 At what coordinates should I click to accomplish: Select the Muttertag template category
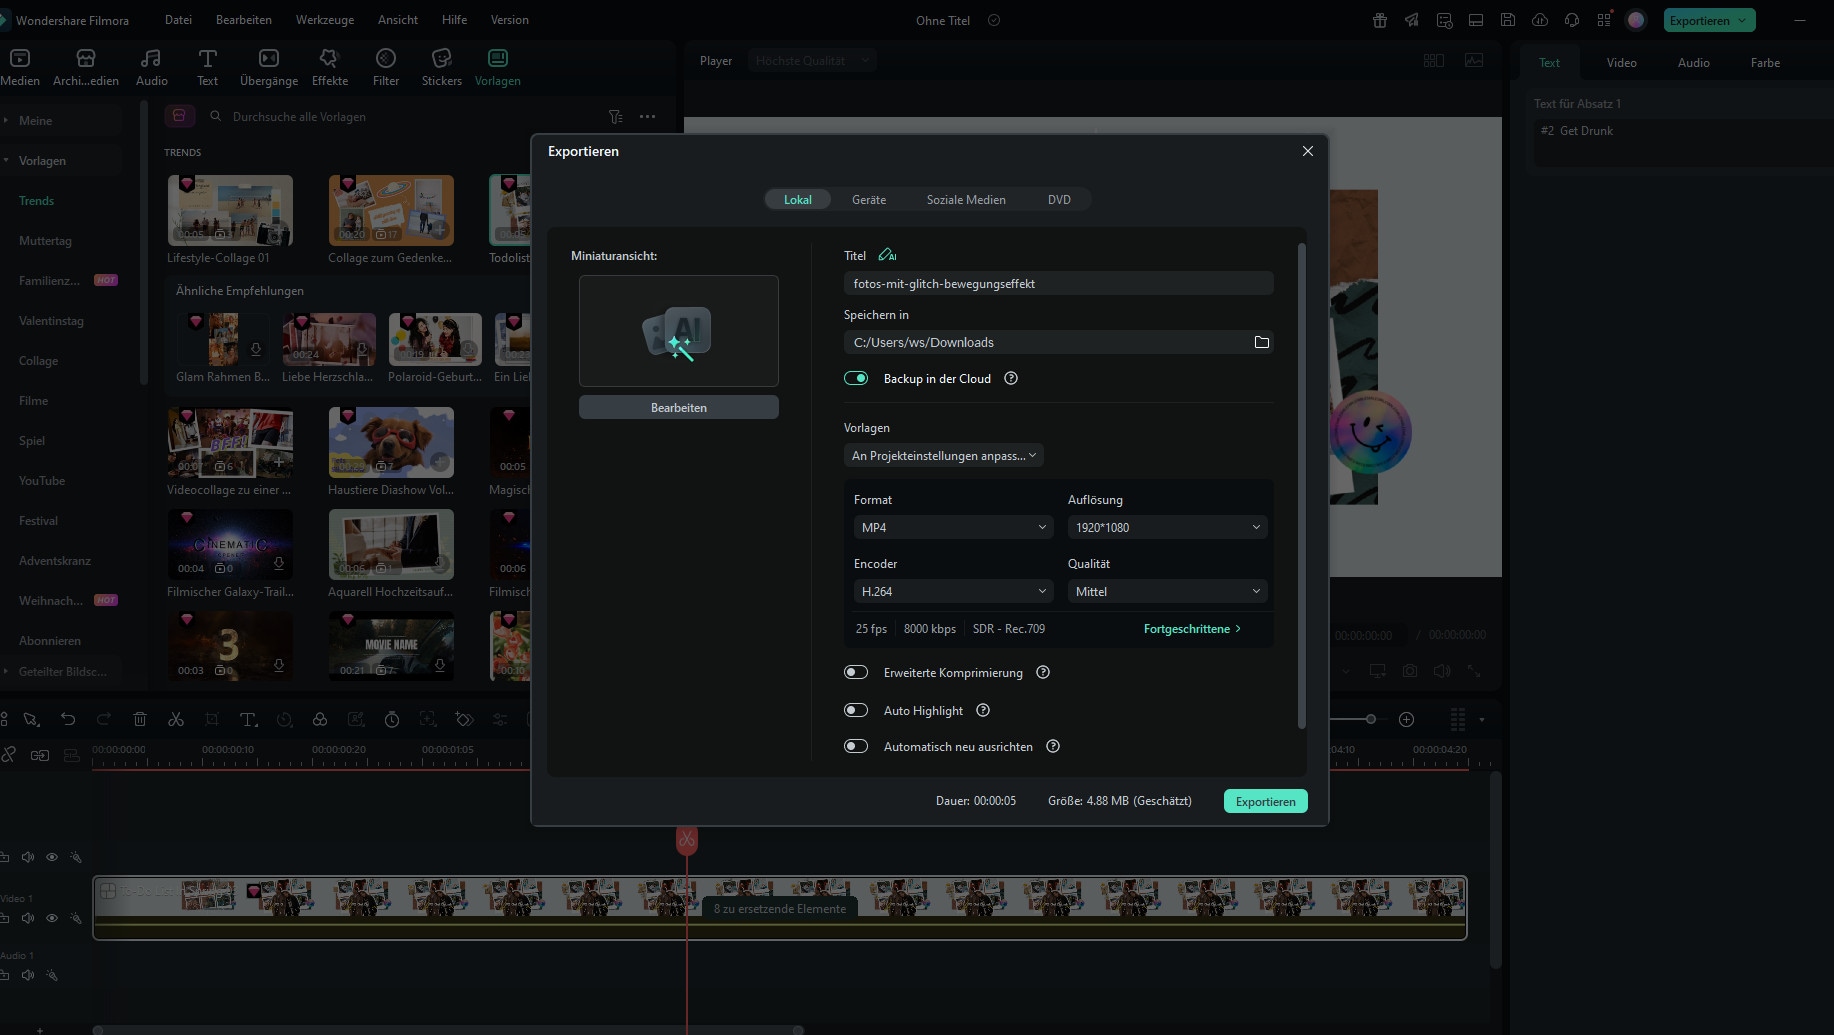click(45, 241)
